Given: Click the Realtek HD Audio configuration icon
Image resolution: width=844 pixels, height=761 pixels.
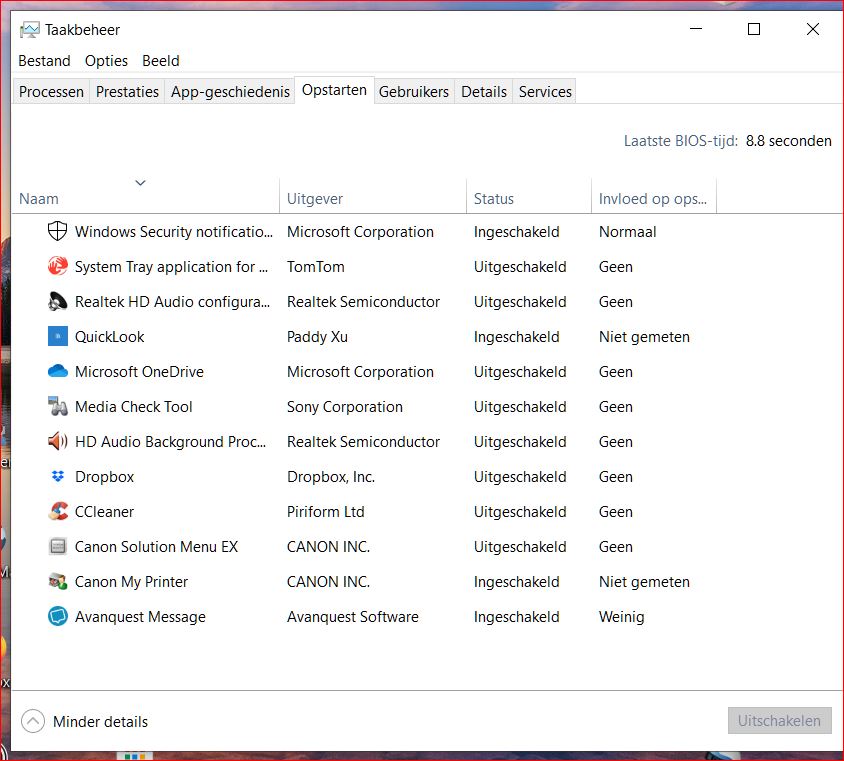Looking at the screenshot, I should [x=58, y=302].
